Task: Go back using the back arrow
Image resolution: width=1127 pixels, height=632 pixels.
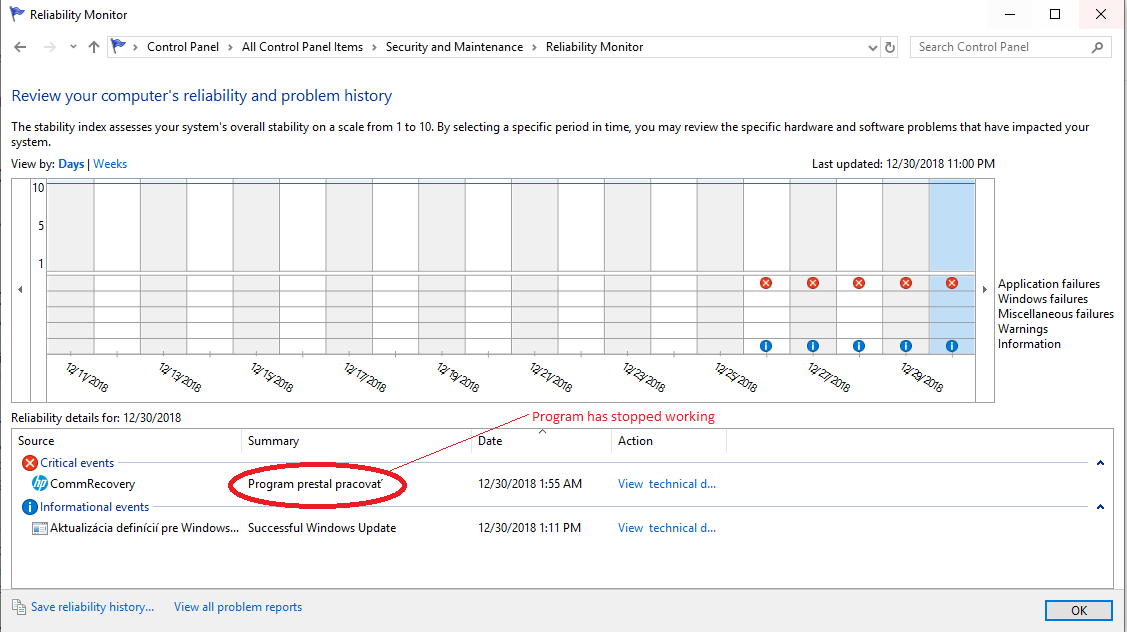Action: tap(21, 47)
